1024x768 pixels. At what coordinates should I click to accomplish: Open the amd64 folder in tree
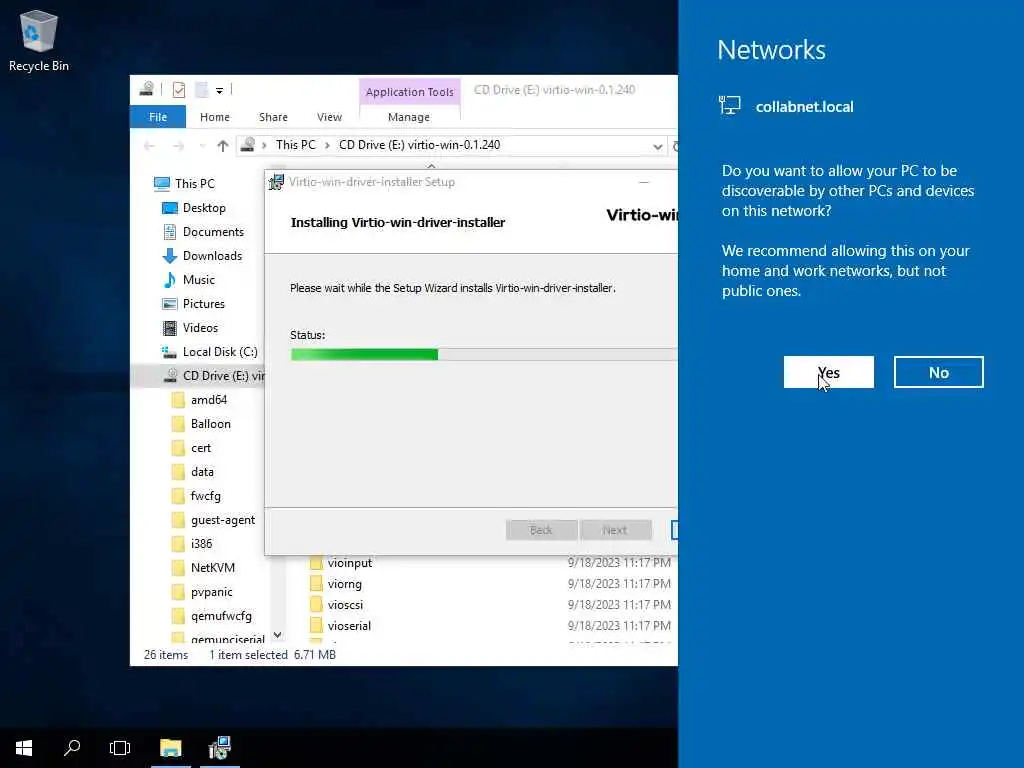(x=208, y=400)
